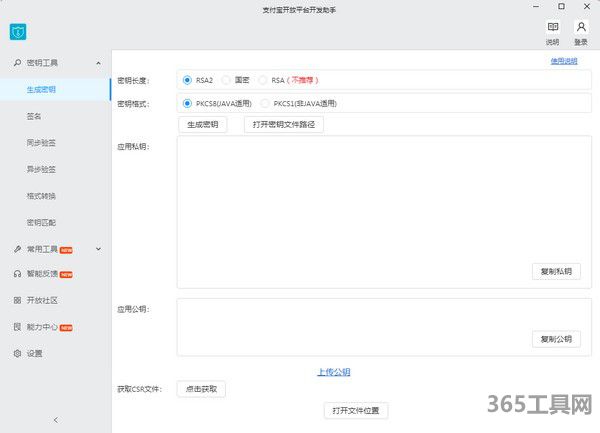Choose PKCS1 (非JAVA适用) key format

coord(265,102)
